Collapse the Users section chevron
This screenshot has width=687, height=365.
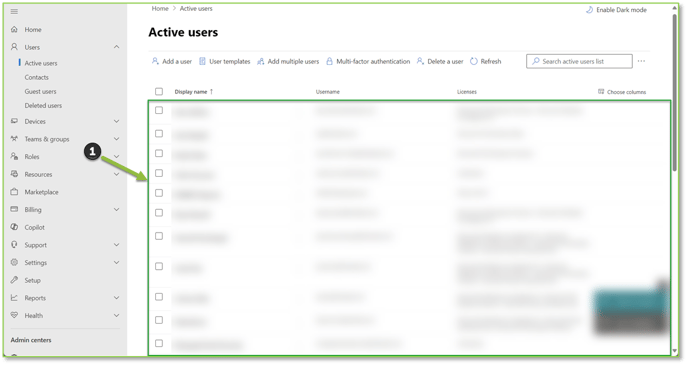(117, 47)
